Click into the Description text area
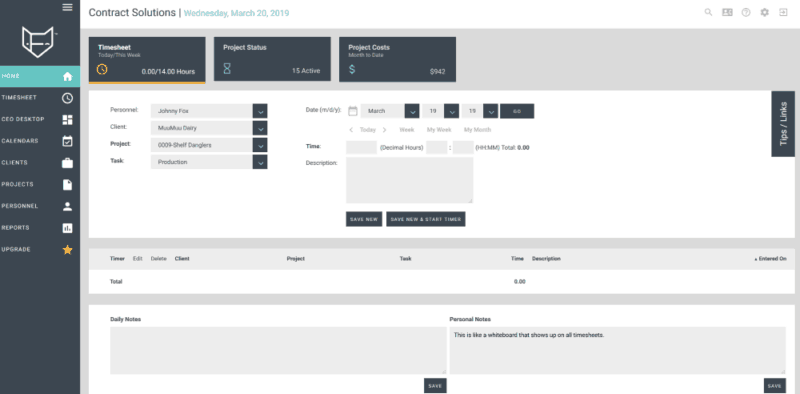Viewport: 800px width, 394px height. (x=409, y=180)
